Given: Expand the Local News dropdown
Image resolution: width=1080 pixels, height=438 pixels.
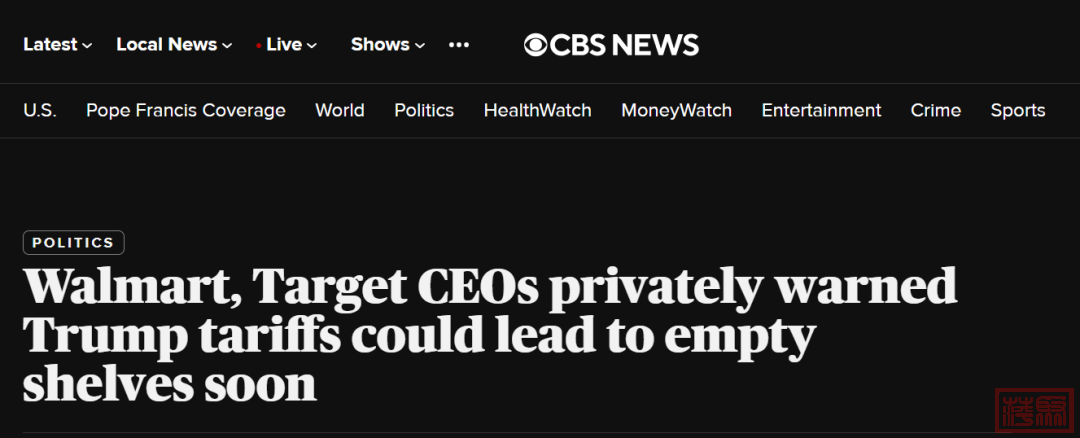Looking at the screenshot, I should pyautogui.click(x=174, y=45).
